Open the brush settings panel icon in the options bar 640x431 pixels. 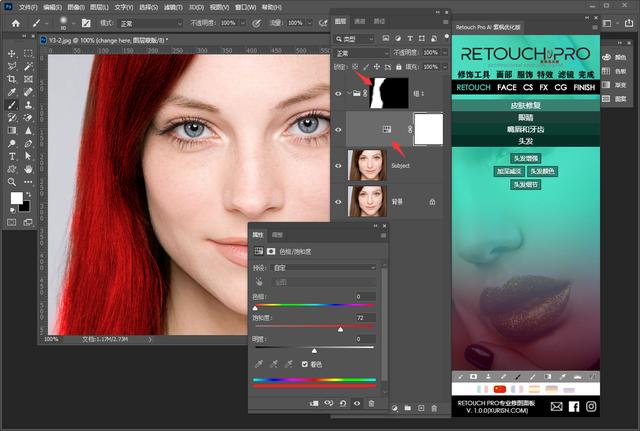[x=86, y=23]
